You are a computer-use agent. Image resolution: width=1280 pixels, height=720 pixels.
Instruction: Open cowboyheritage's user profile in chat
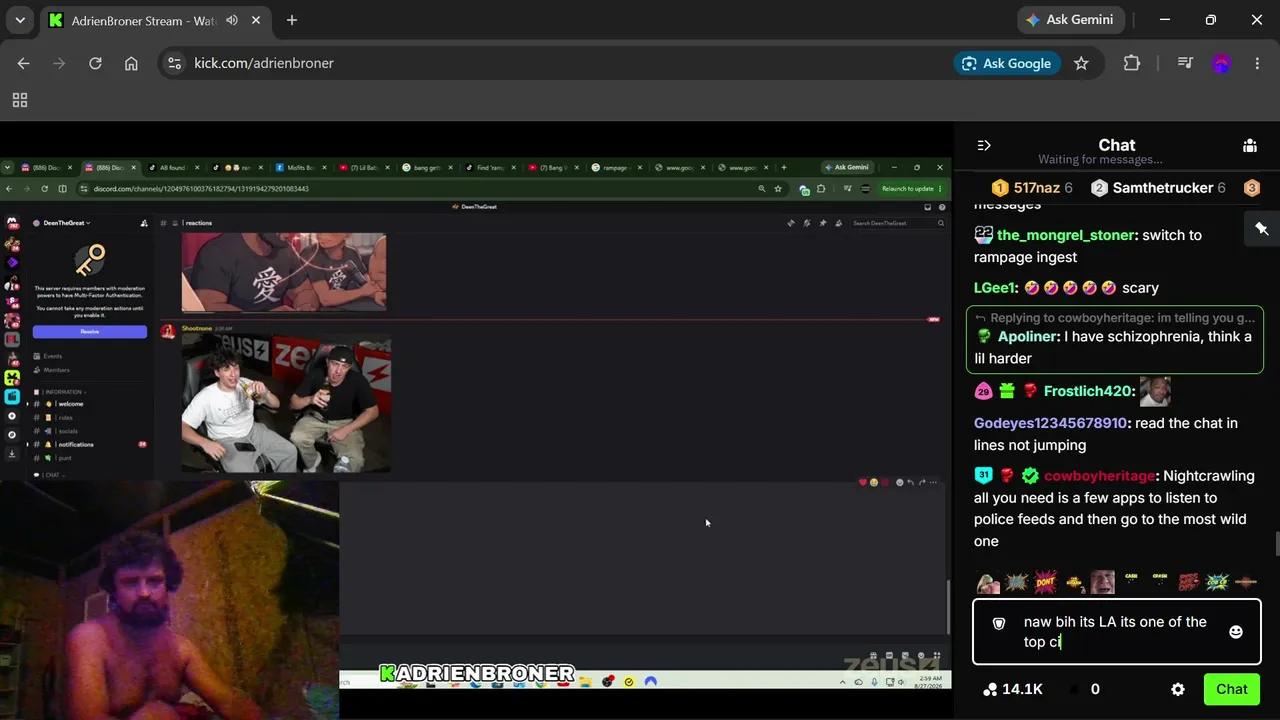coord(1100,476)
